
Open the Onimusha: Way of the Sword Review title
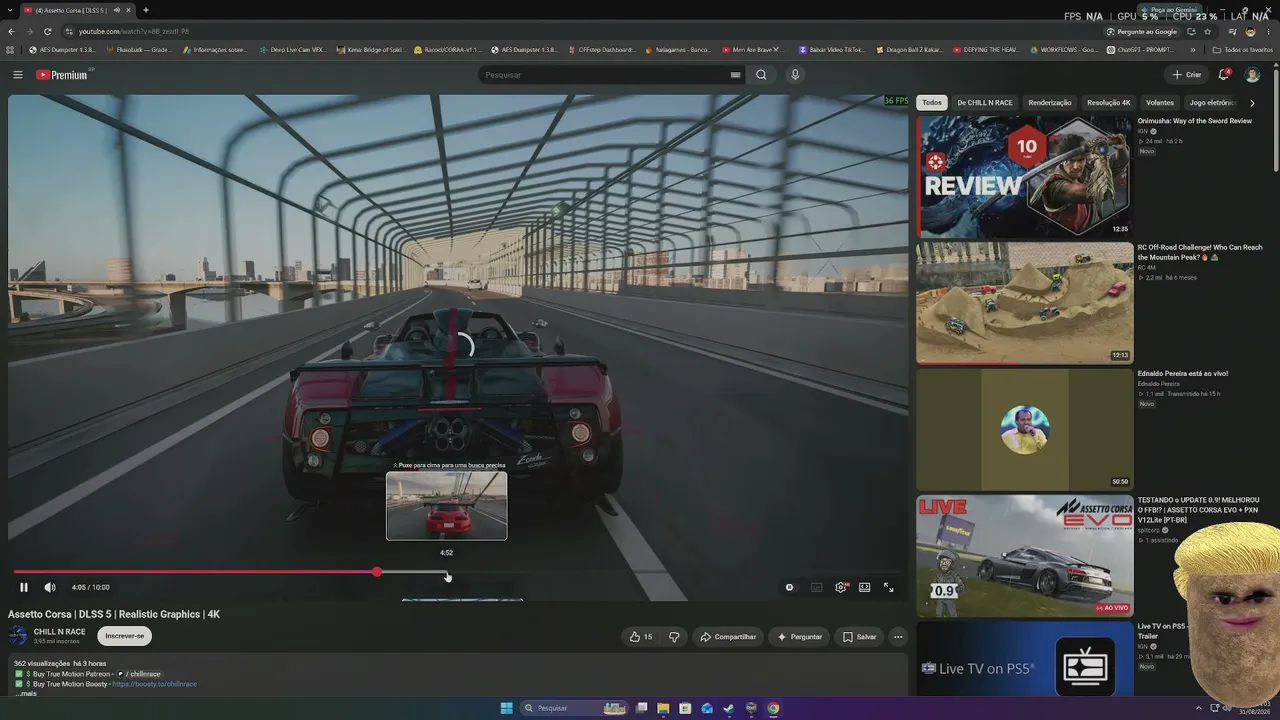(x=1194, y=121)
